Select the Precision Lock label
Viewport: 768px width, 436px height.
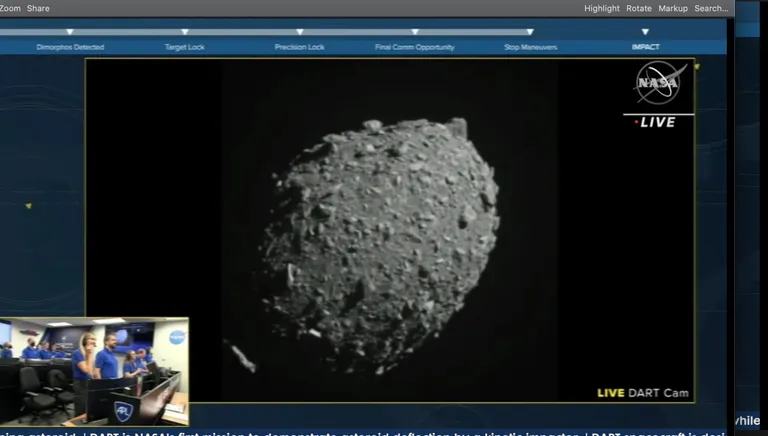pyautogui.click(x=299, y=47)
